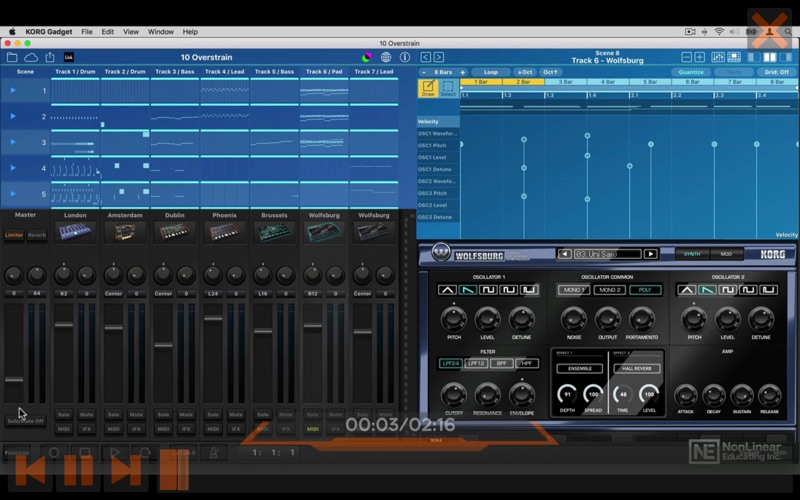
Task: Select sawtooth waveform for Oscillator 2
Action: click(x=707, y=290)
